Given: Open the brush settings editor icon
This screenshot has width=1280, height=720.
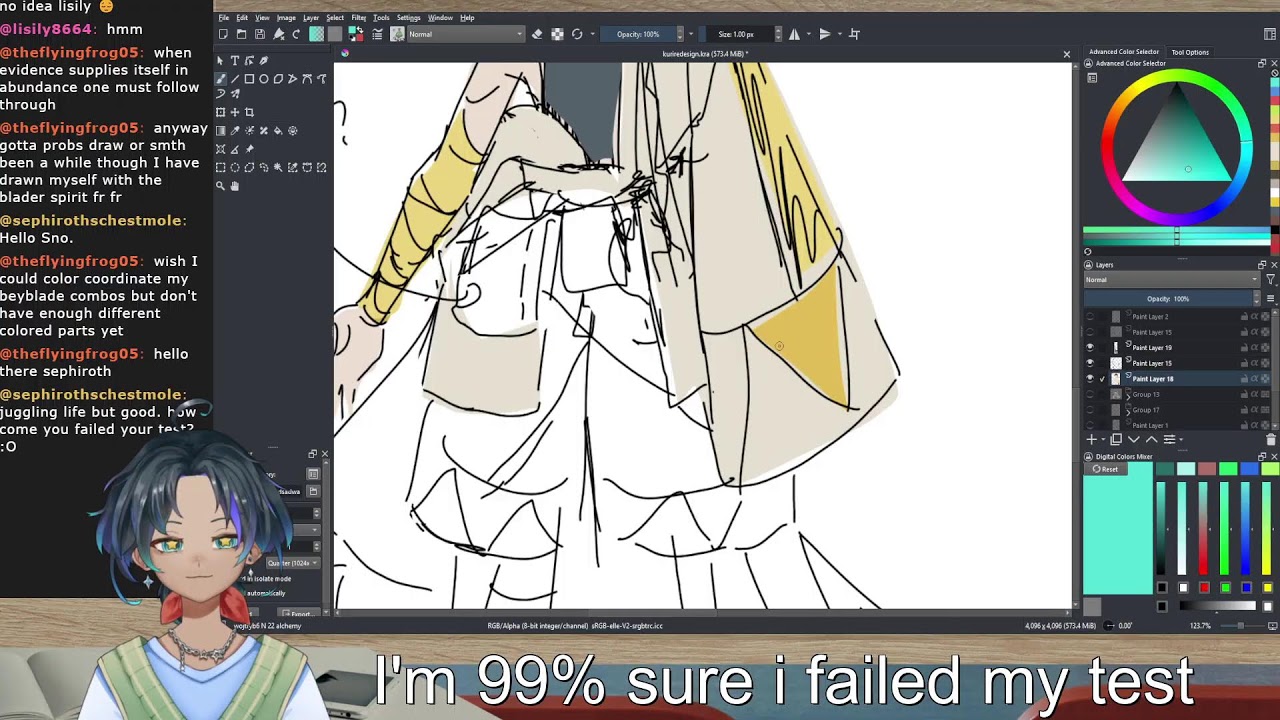Looking at the screenshot, I should (377, 34).
